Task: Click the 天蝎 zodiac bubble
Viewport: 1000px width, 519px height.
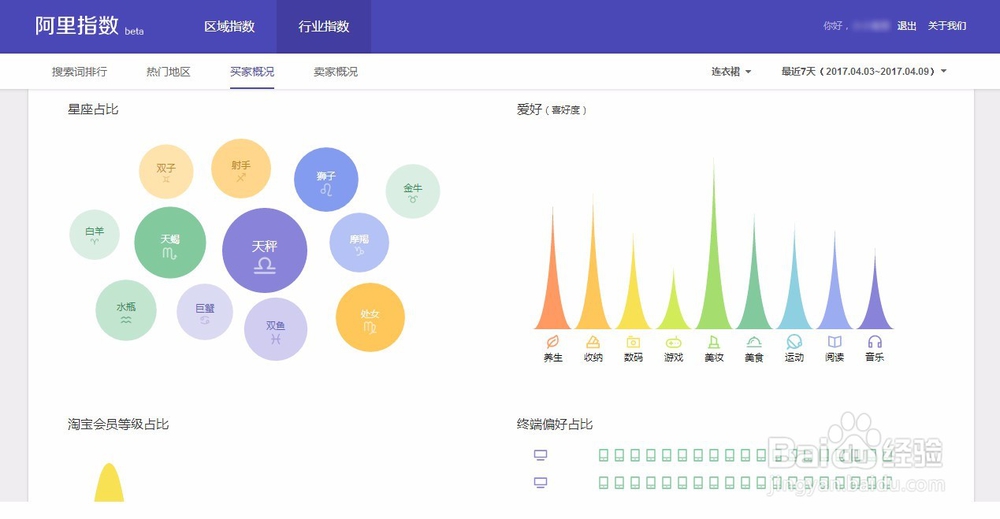Action: 170,242
